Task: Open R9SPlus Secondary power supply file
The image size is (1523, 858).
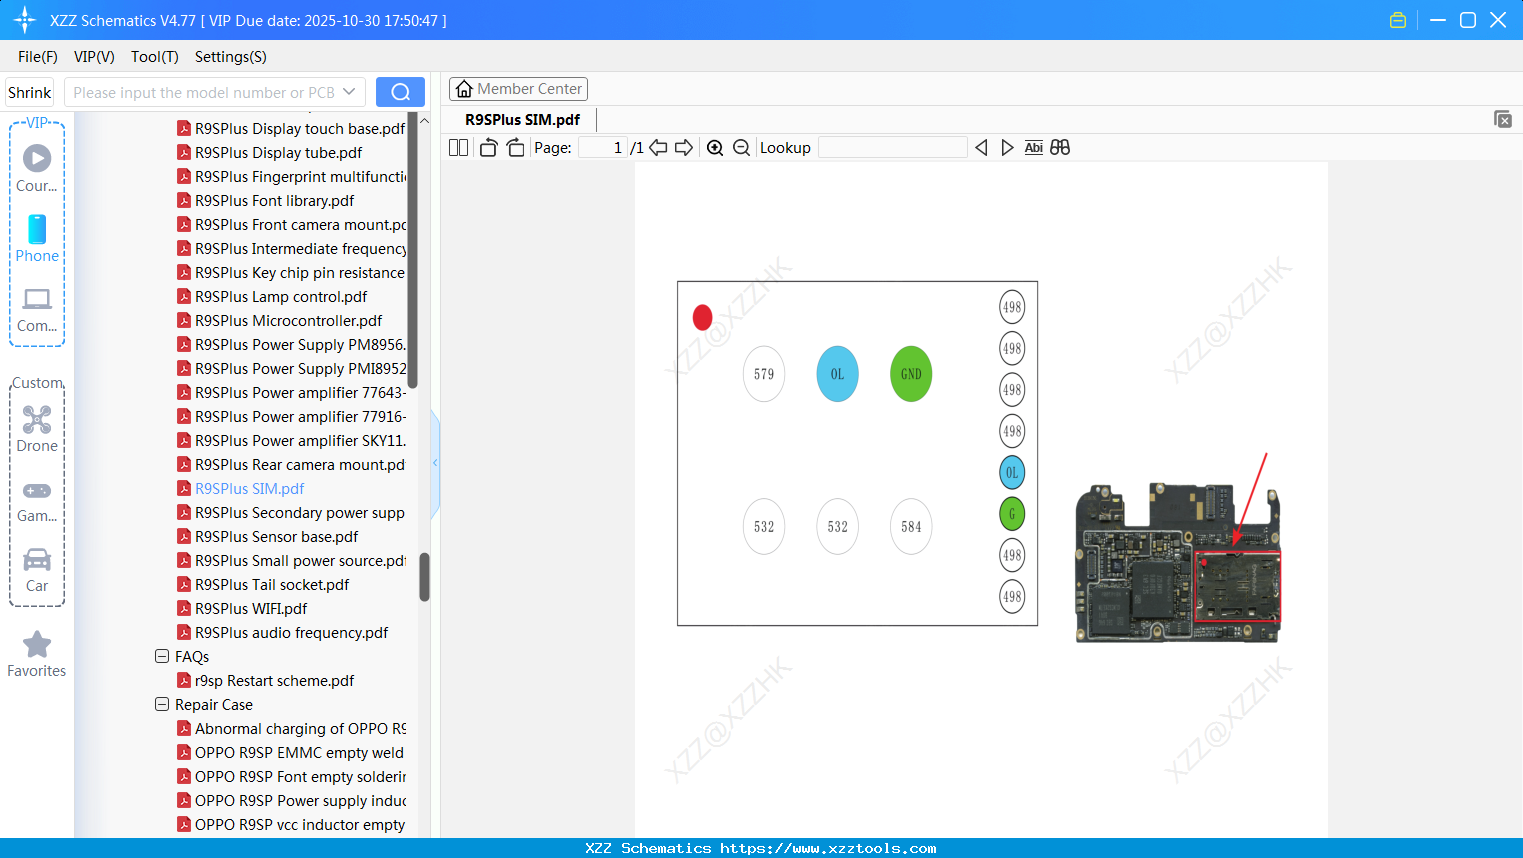Action: point(300,512)
